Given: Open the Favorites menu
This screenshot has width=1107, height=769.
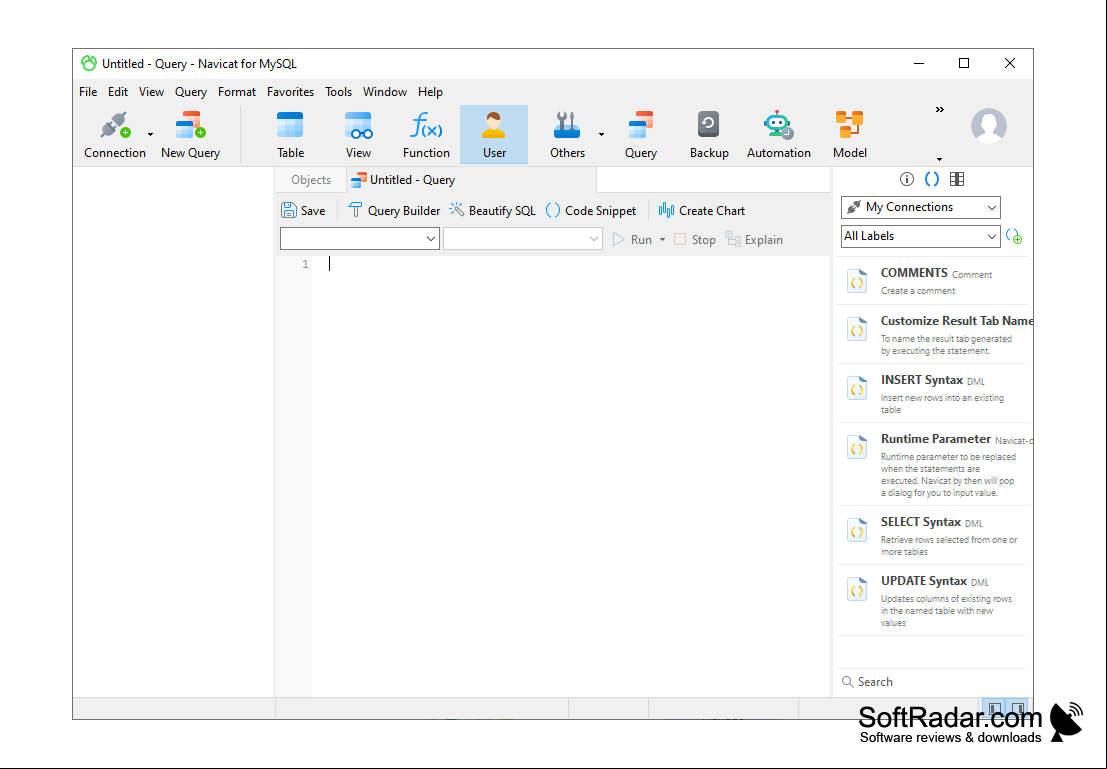Looking at the screenshot, I should tap(290, 92).
